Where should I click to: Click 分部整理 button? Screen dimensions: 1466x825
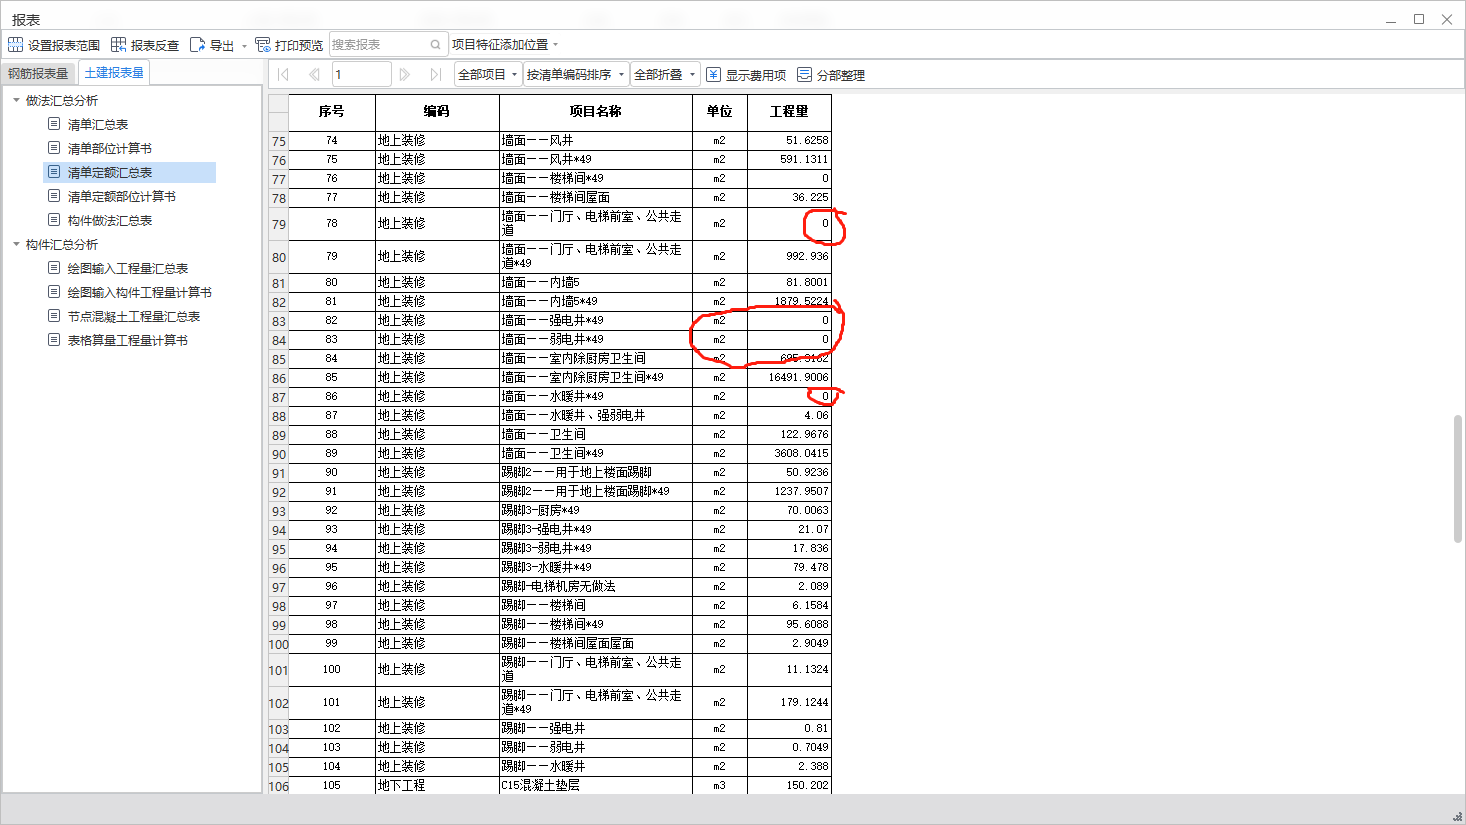pos(831,75)
